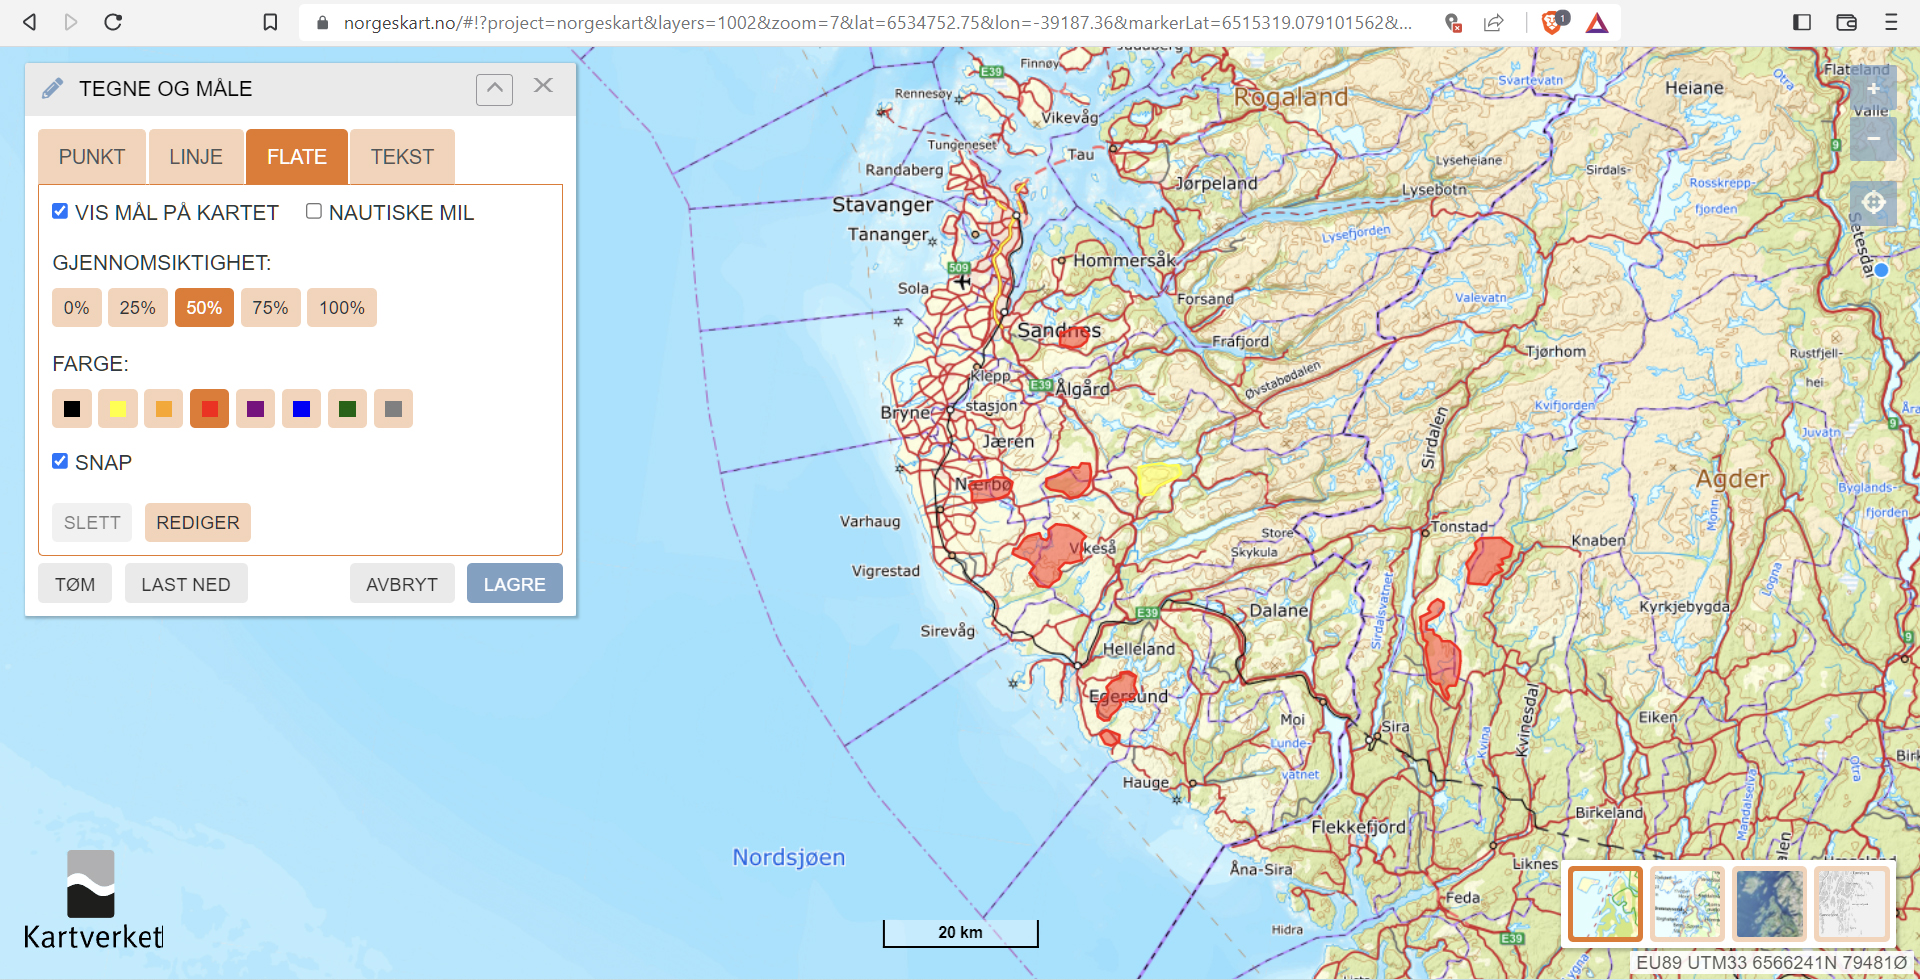Image resolution: width=1920 pixels, height=980 pixels.
Task: Select the blue color swatch
Action: tap(301, 409)
